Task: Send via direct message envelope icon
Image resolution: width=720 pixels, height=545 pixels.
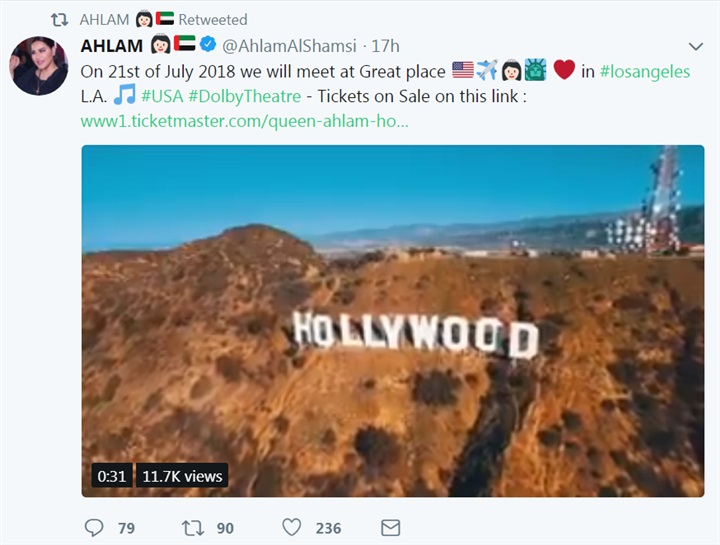Action: [x=391, y=528]
